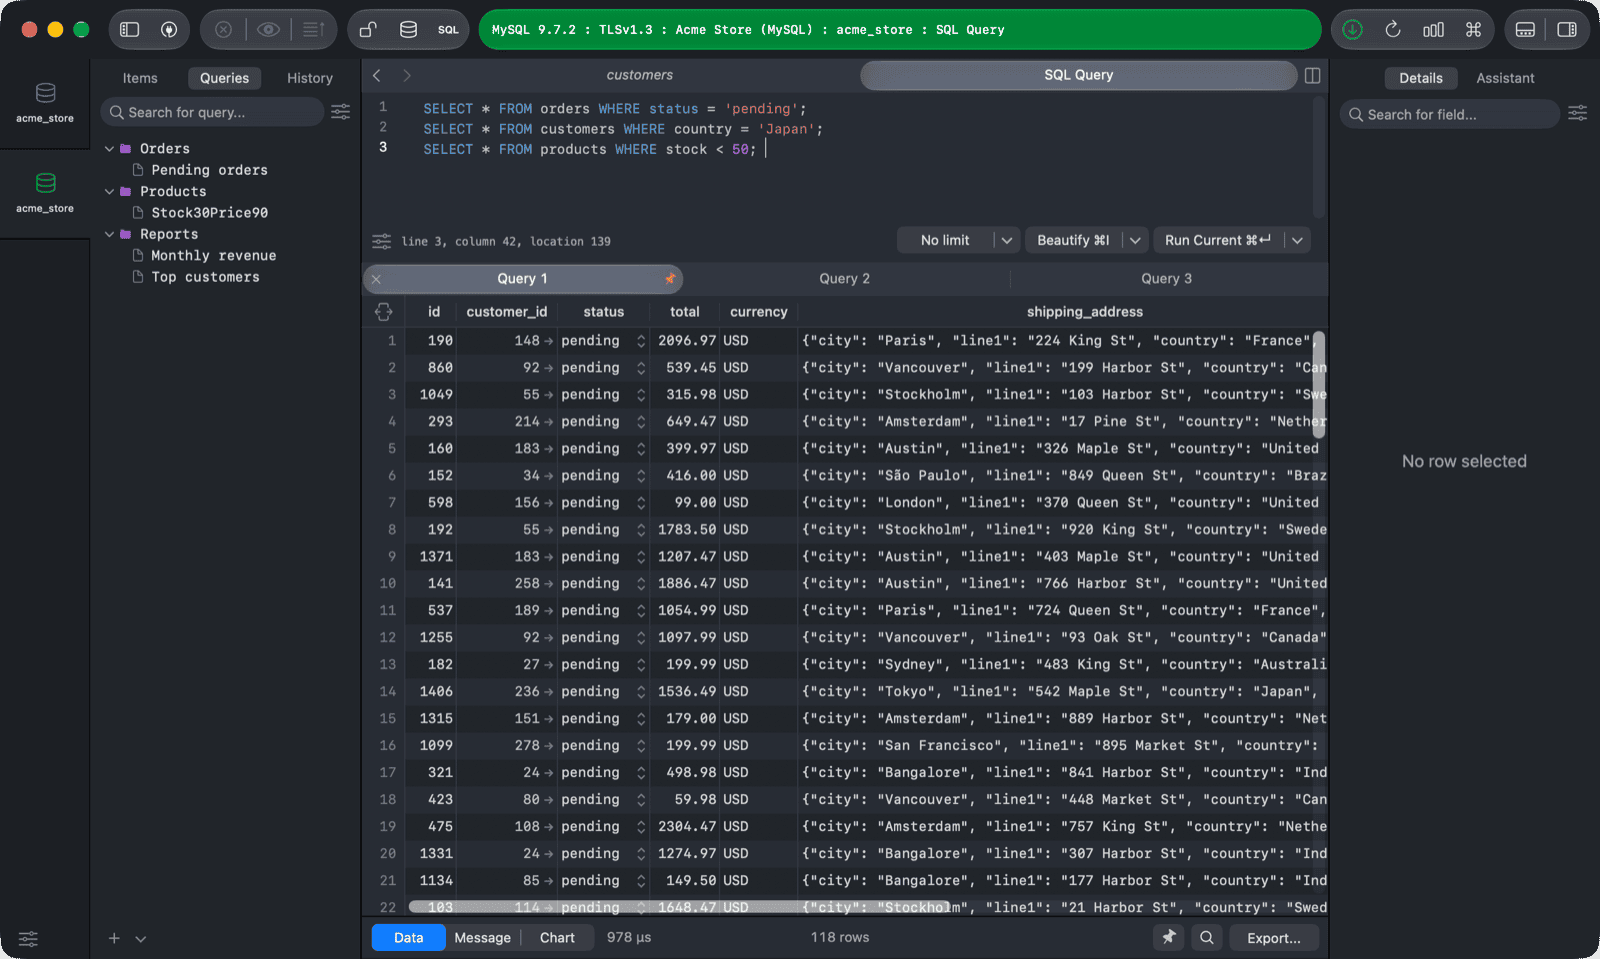Collapse the Orders folder
Screen dimensions: 1600x959
(110, 149)
